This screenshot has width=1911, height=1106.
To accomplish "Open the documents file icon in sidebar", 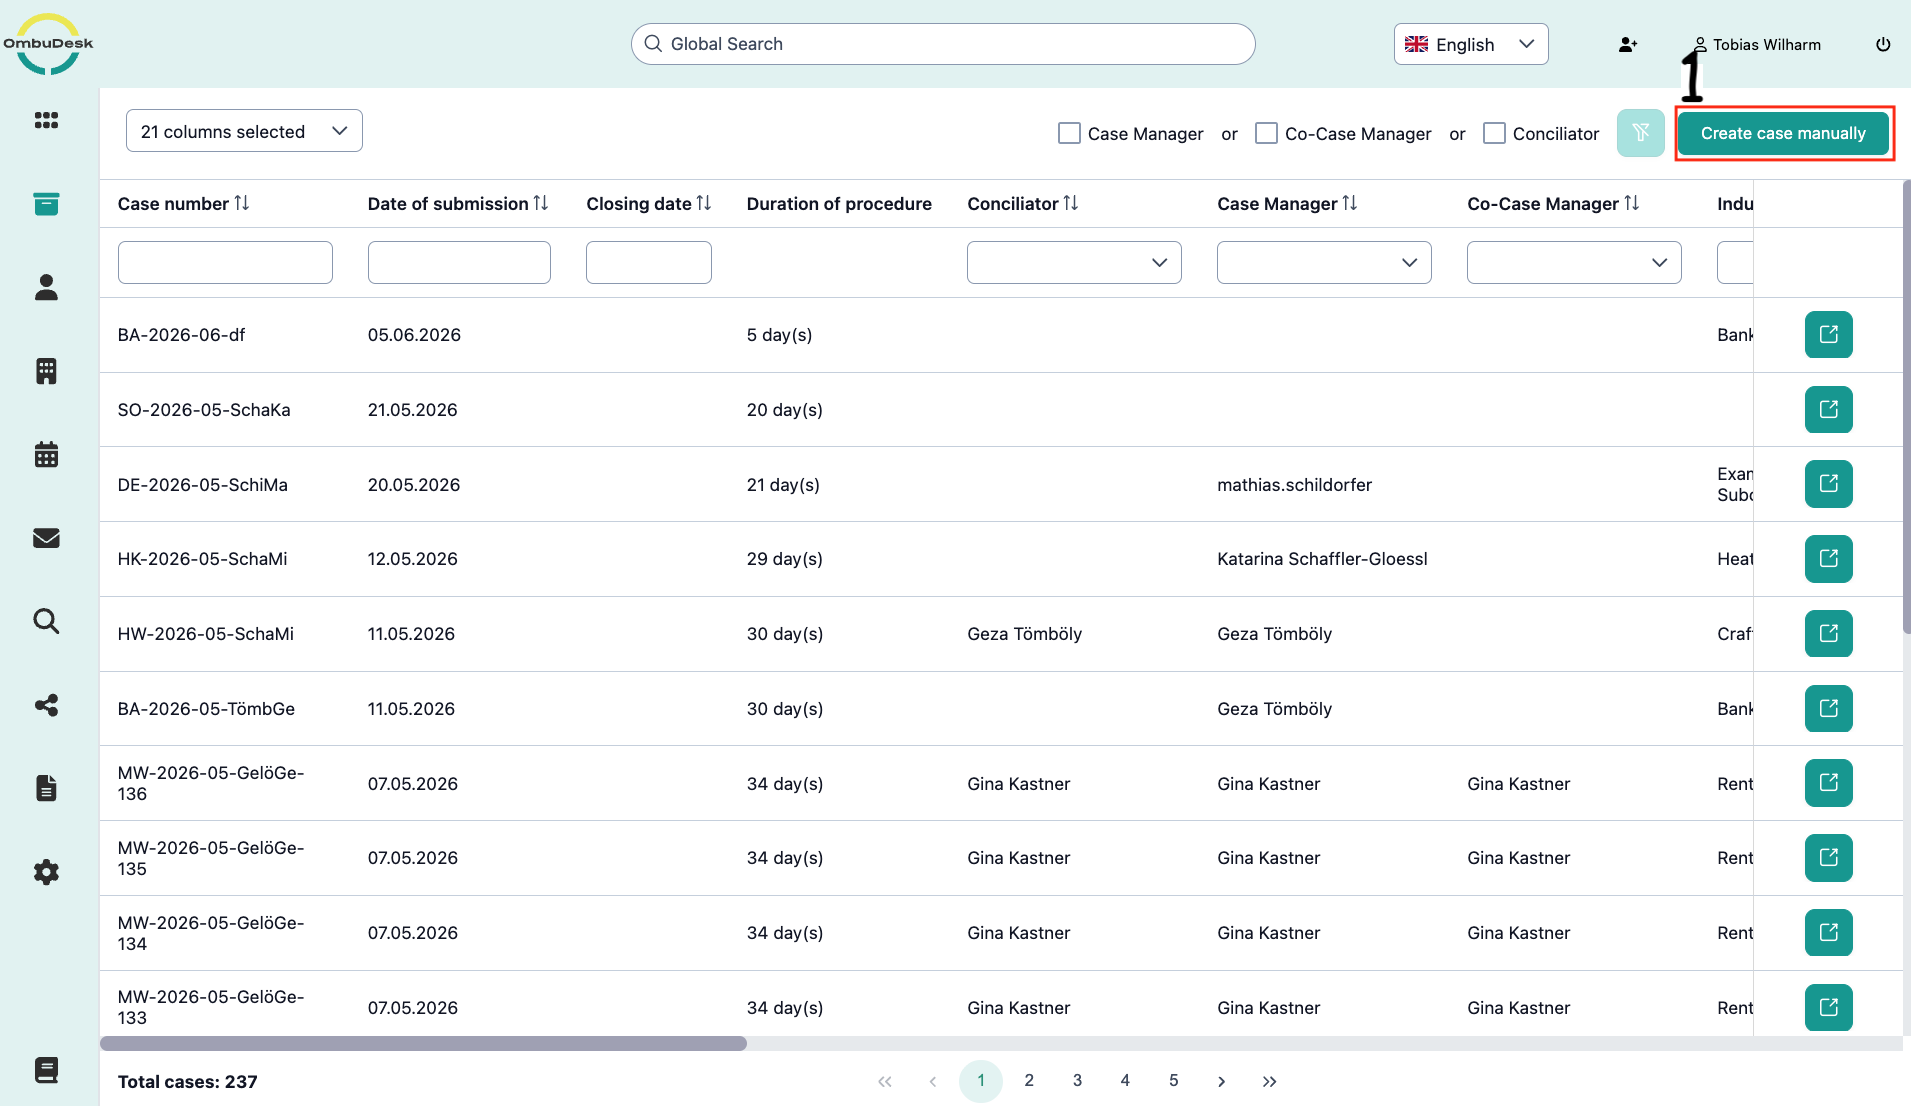I will tap(46, 788).
